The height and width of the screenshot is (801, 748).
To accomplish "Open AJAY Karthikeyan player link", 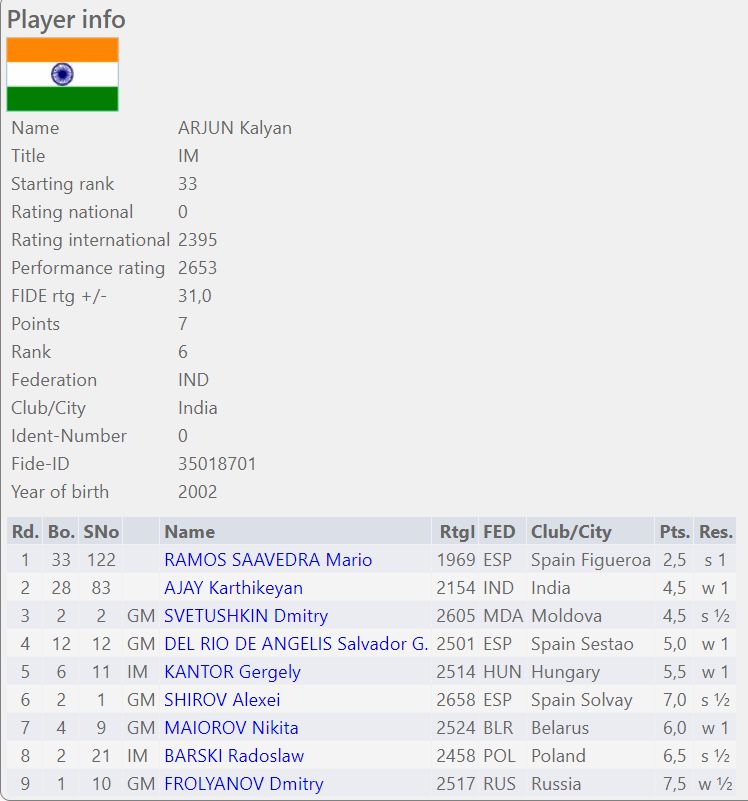I will point(233,588).
